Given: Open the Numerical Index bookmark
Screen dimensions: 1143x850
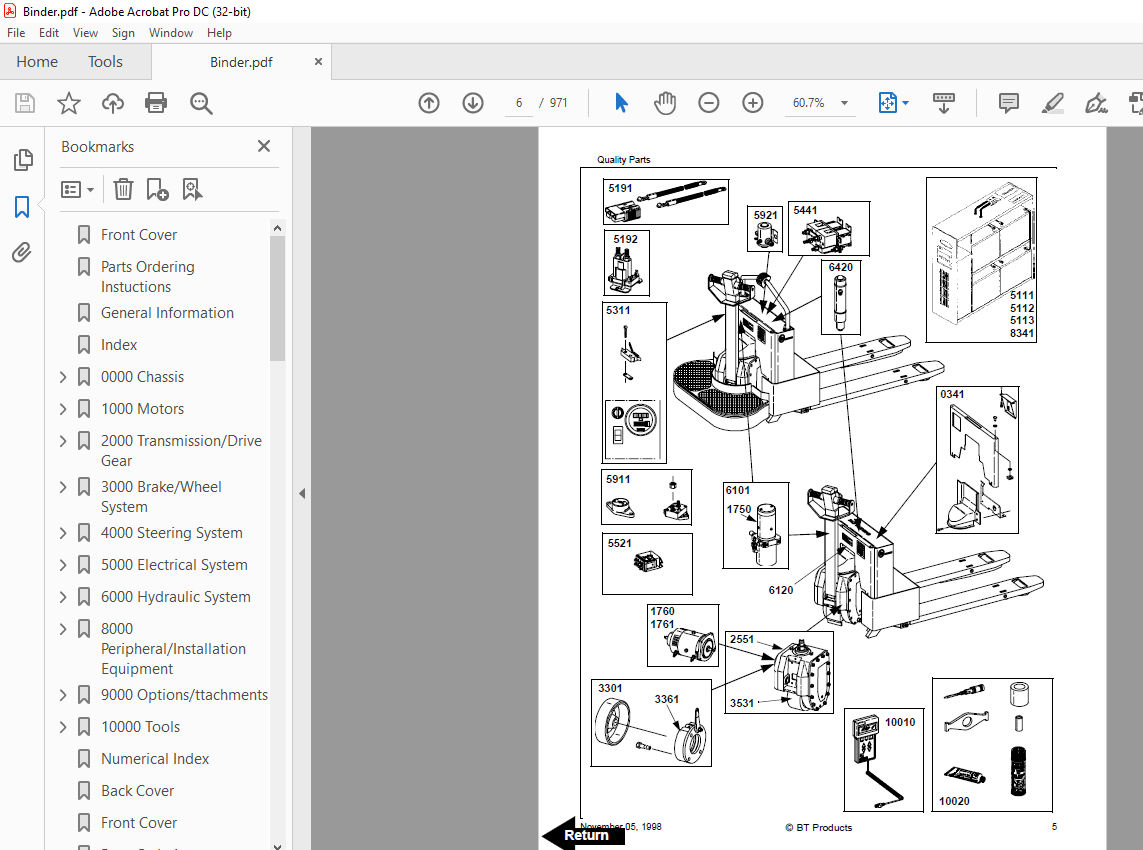Looking at the screenshot, I should click(155, 759).
